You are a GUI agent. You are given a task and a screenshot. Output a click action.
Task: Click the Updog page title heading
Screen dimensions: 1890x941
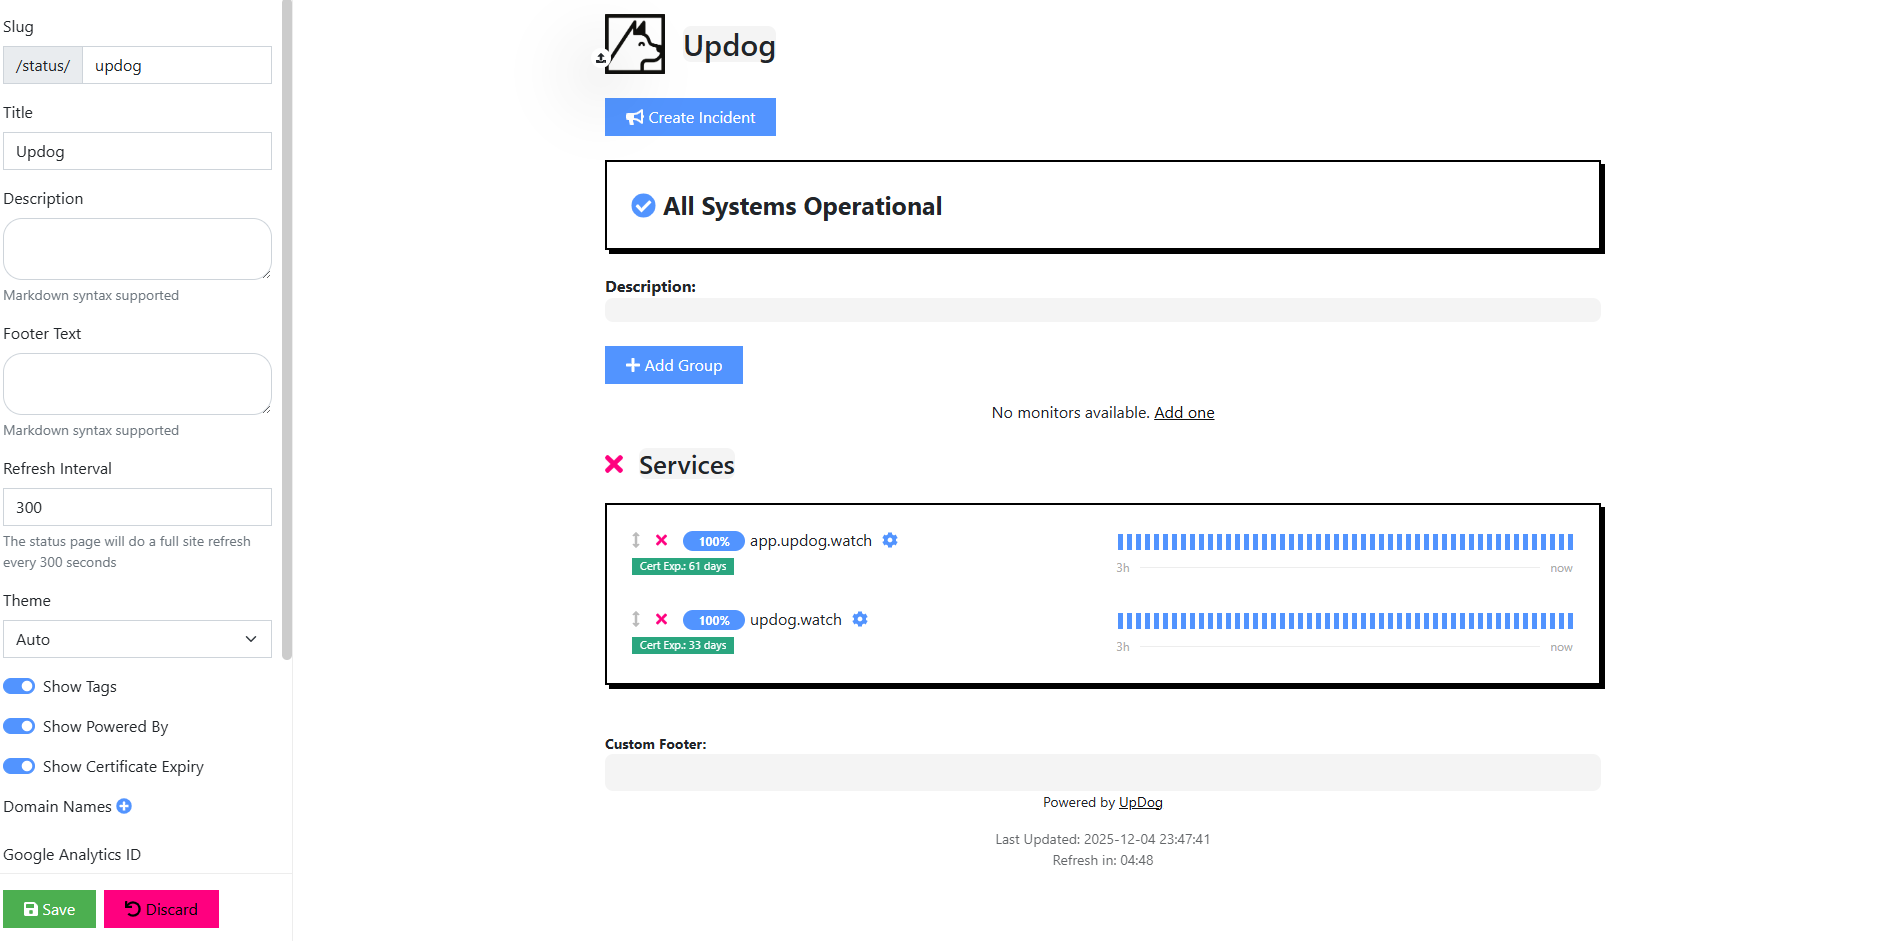tap(729, 45)
